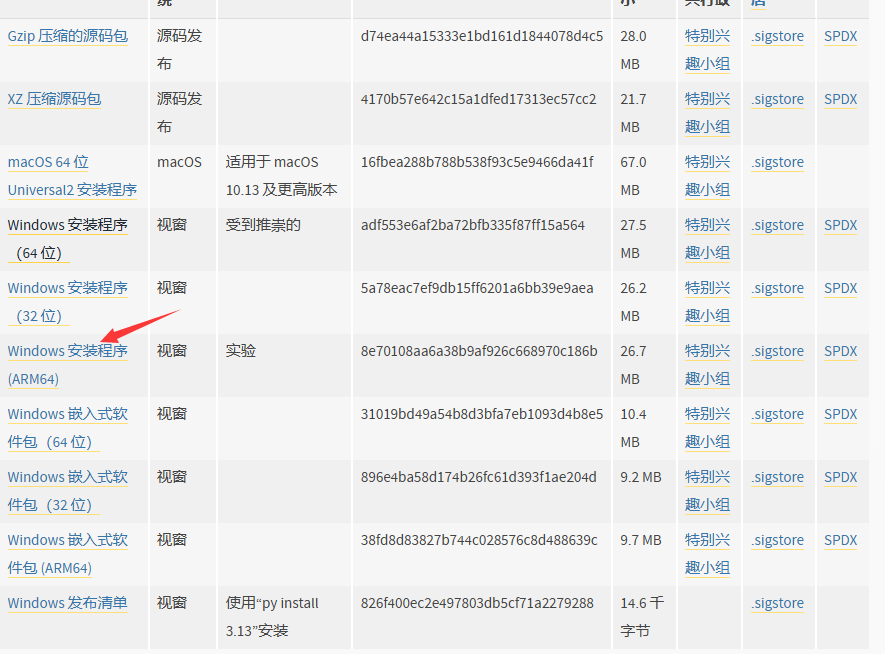Open SPDX link for Gzip source package
The image size is (885, 654).
point(840,36)
